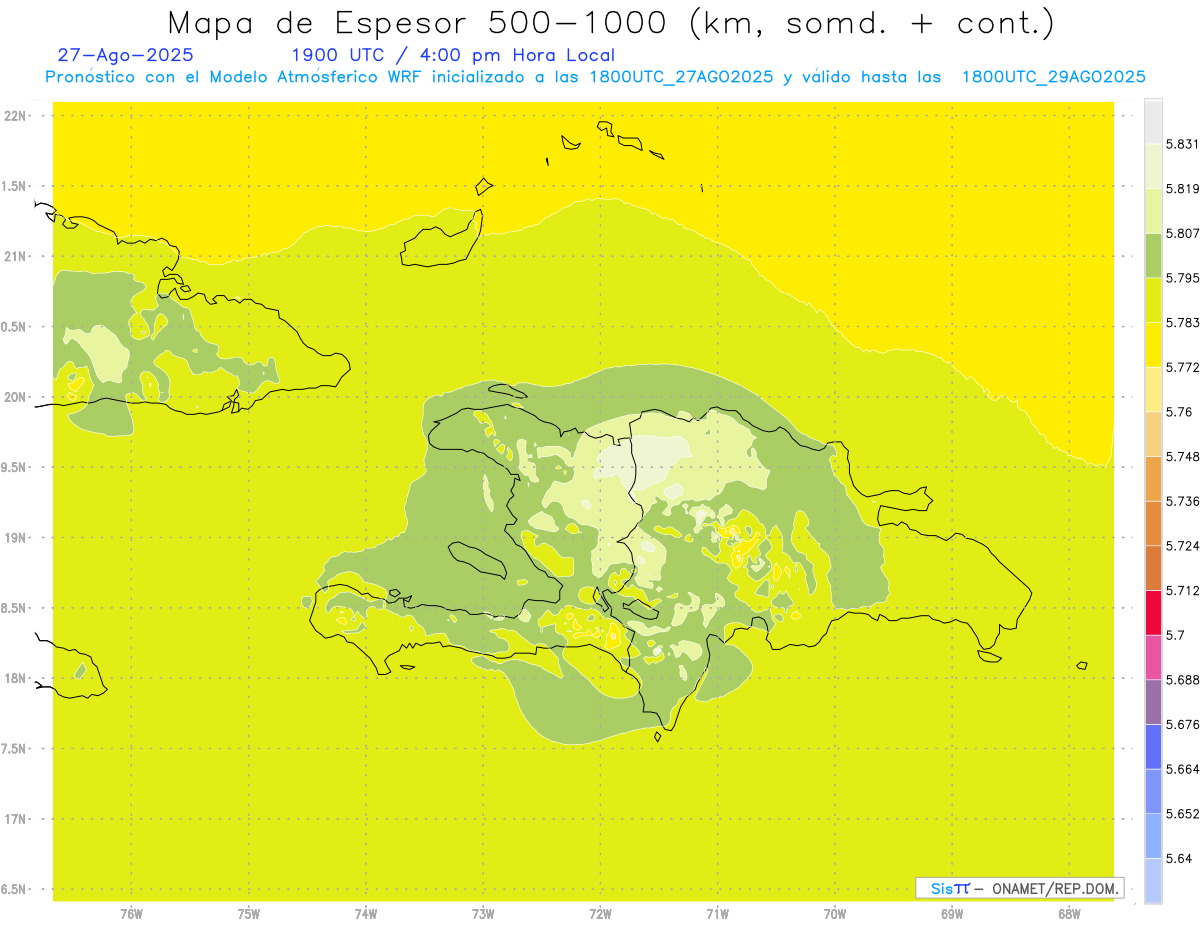Click the legend value '5.772'

[x=1182, y=367]
